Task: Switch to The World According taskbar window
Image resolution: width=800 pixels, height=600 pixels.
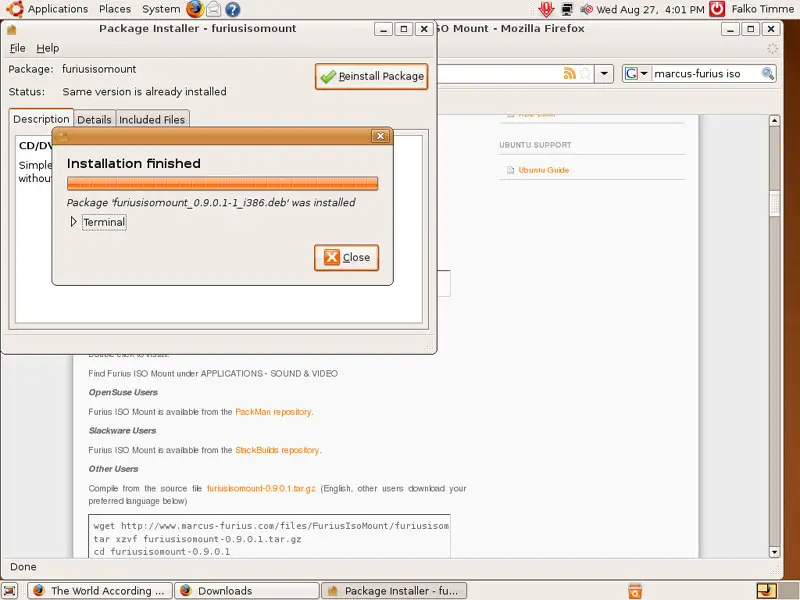Action: tap(100, 591)
